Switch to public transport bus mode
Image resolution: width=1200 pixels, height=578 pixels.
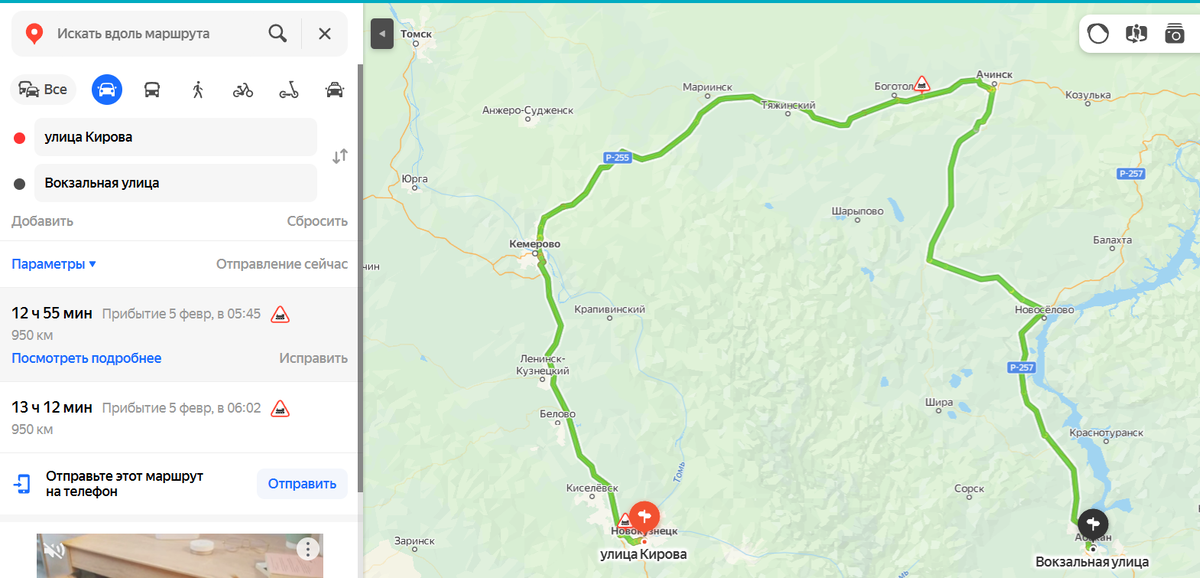coord(152,90)
